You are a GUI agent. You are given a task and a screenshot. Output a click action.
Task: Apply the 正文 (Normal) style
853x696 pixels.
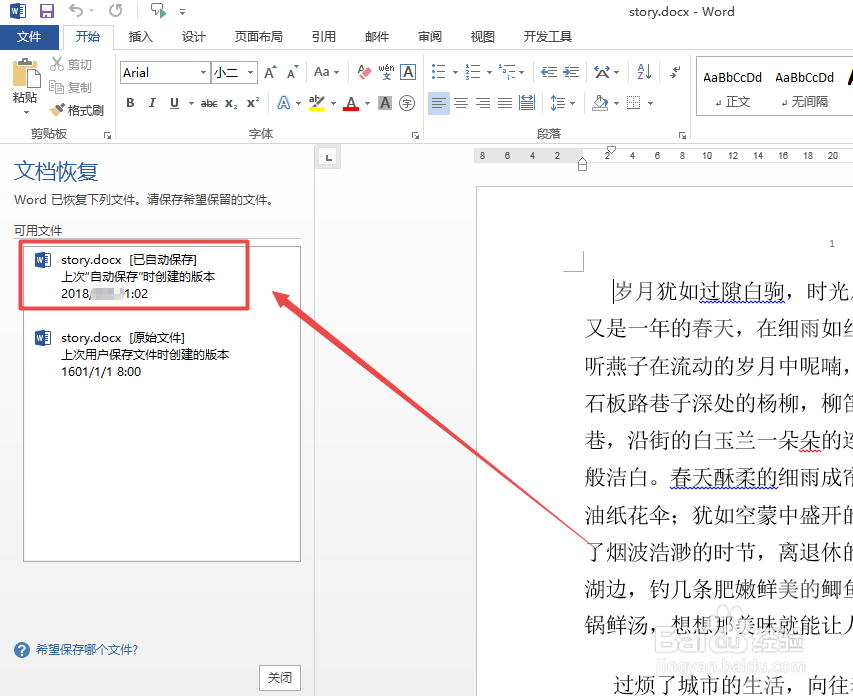pos(732,88)
